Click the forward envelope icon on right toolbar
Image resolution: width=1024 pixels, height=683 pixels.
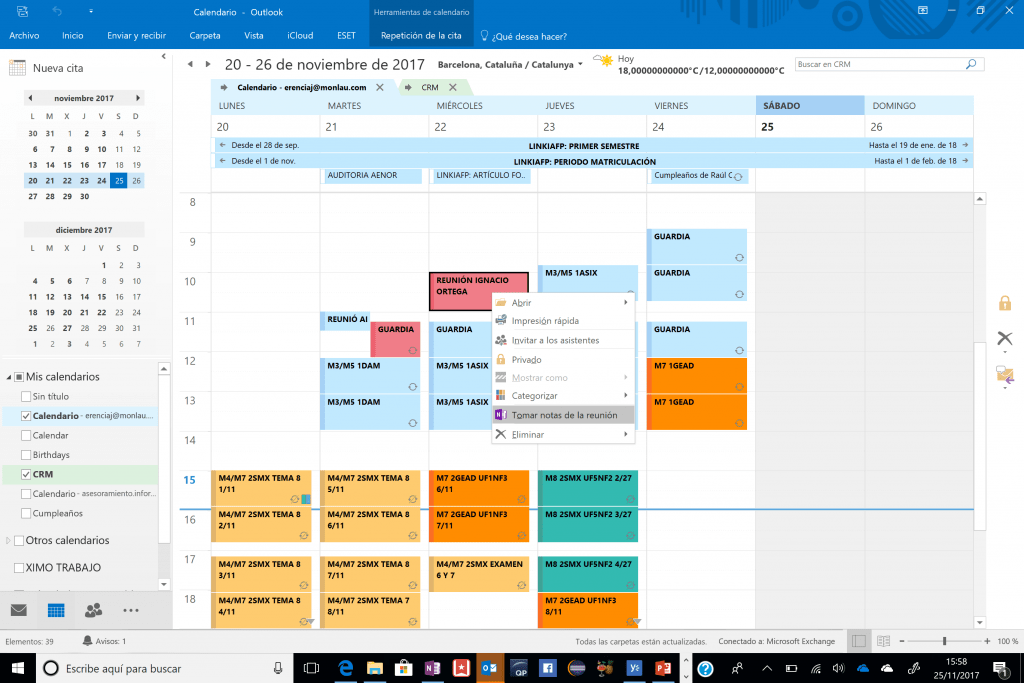[x=1004, y=375]
